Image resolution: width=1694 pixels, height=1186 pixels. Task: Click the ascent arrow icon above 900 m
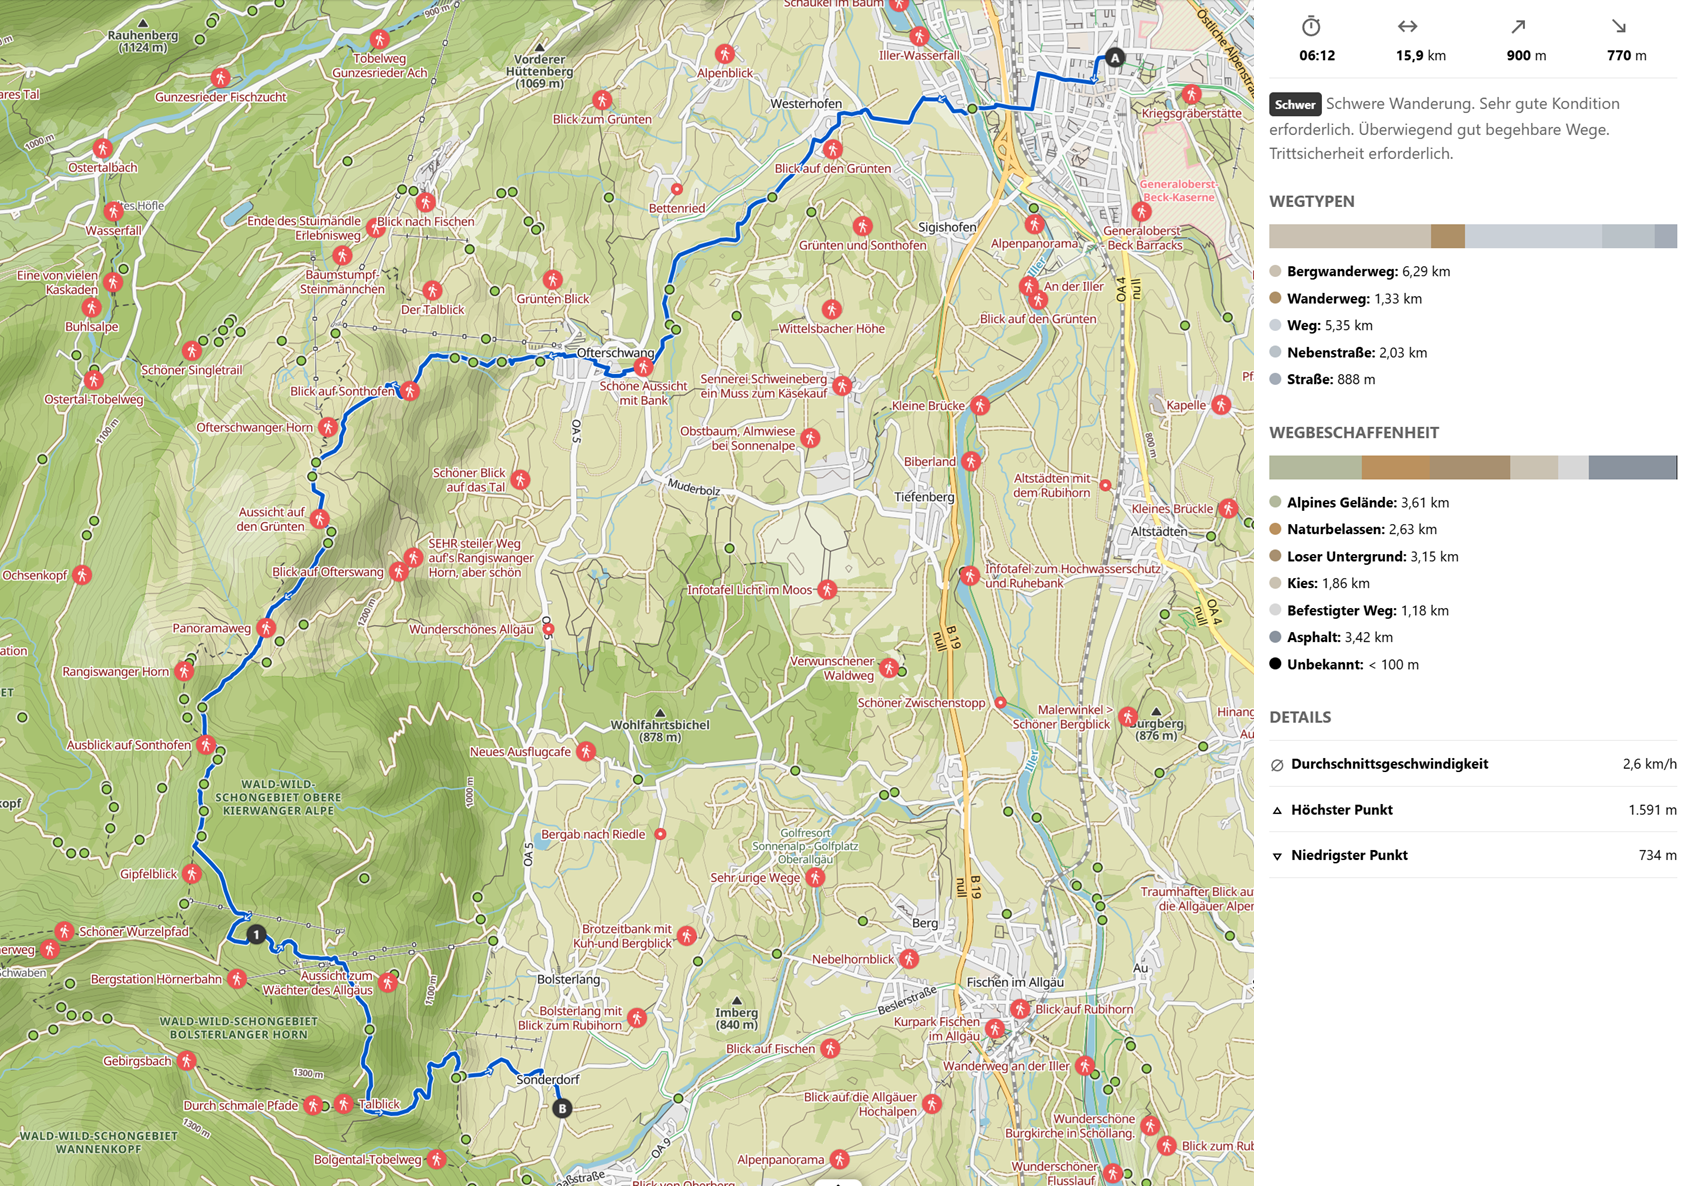coord(1518,27)
